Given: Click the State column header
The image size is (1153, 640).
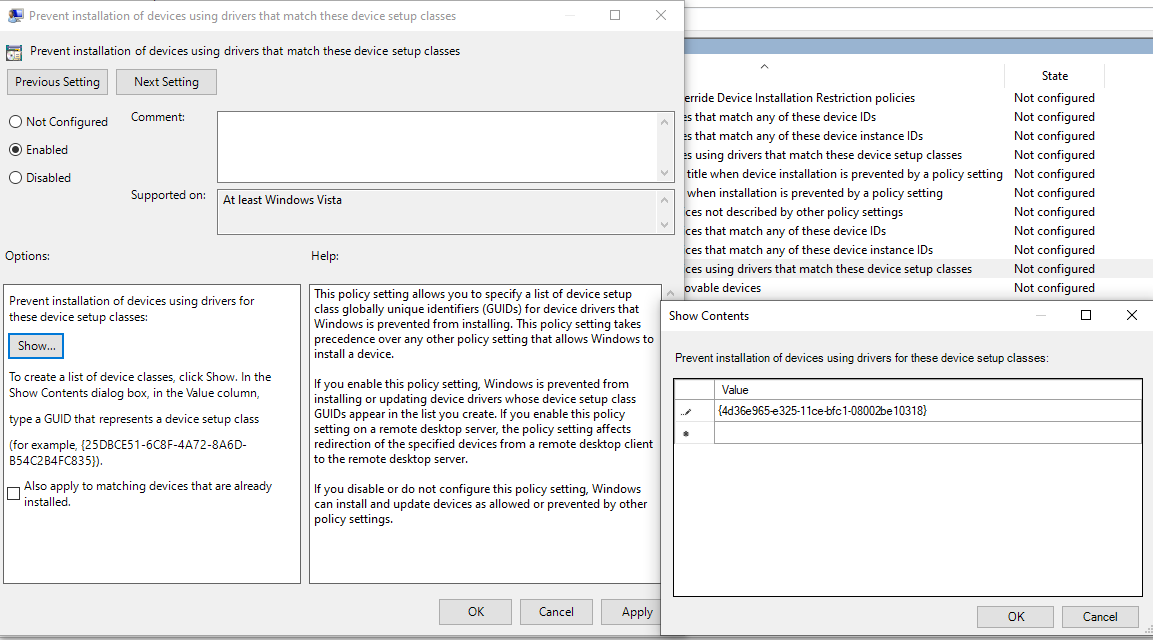Looking at the screenshot, I should pos(1054,76).
